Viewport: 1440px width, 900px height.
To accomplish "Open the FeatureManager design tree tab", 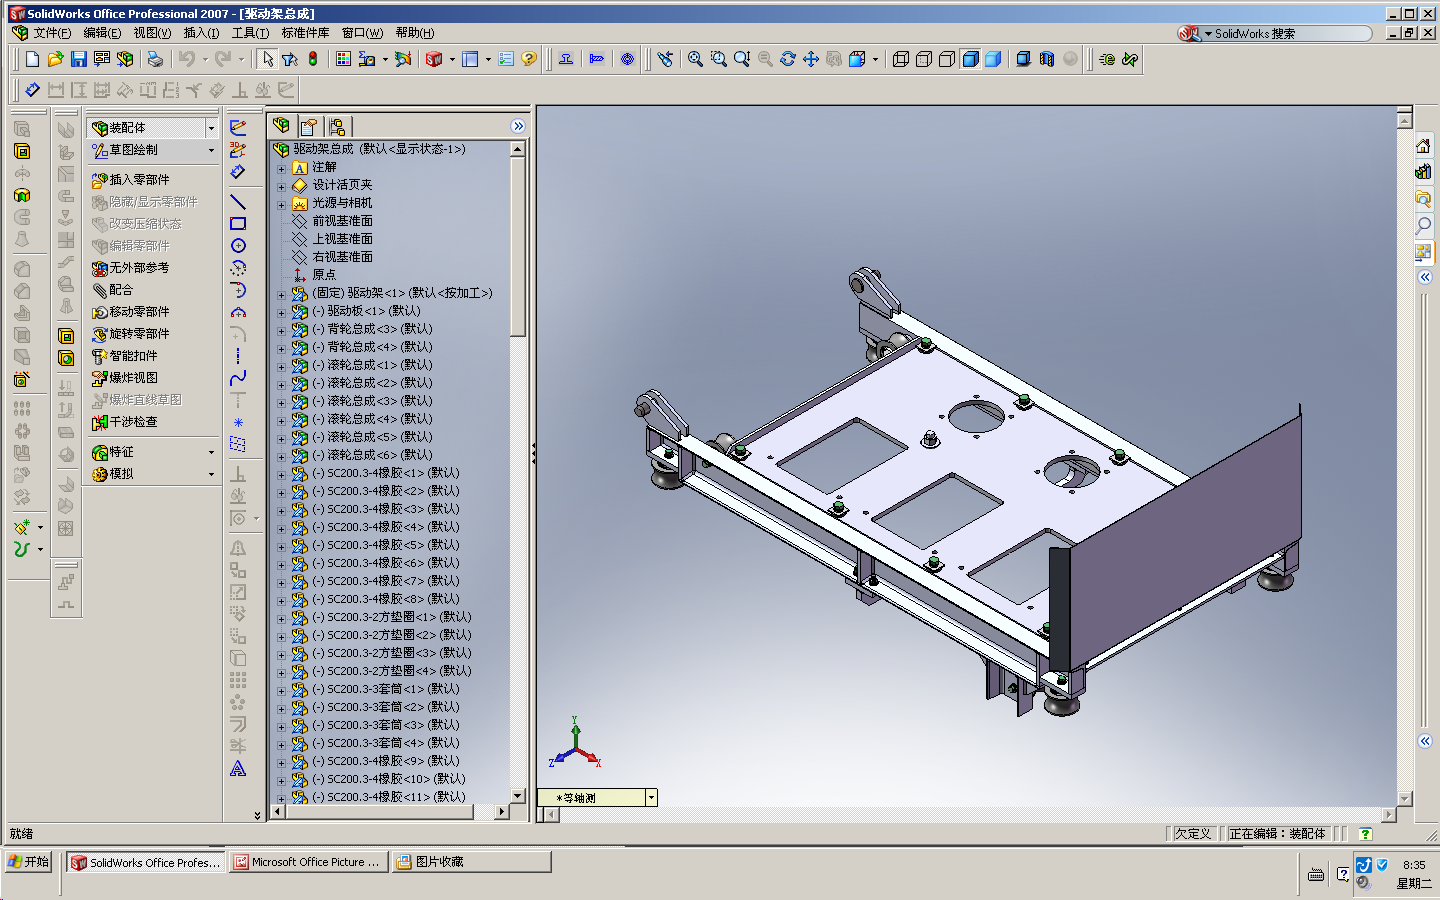I will click(x=282, y=126).
